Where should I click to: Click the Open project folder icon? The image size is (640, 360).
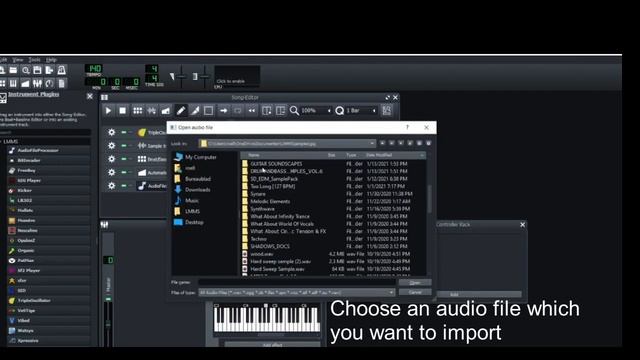(x=13, y=70)
